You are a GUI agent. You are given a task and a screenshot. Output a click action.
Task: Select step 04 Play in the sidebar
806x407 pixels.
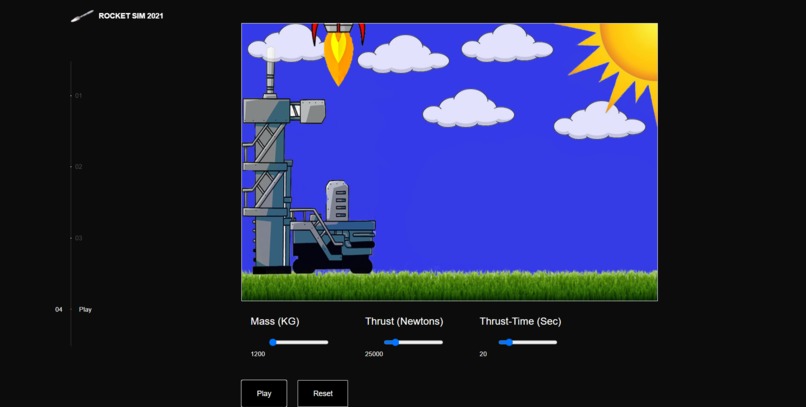[x=74, y=309]
